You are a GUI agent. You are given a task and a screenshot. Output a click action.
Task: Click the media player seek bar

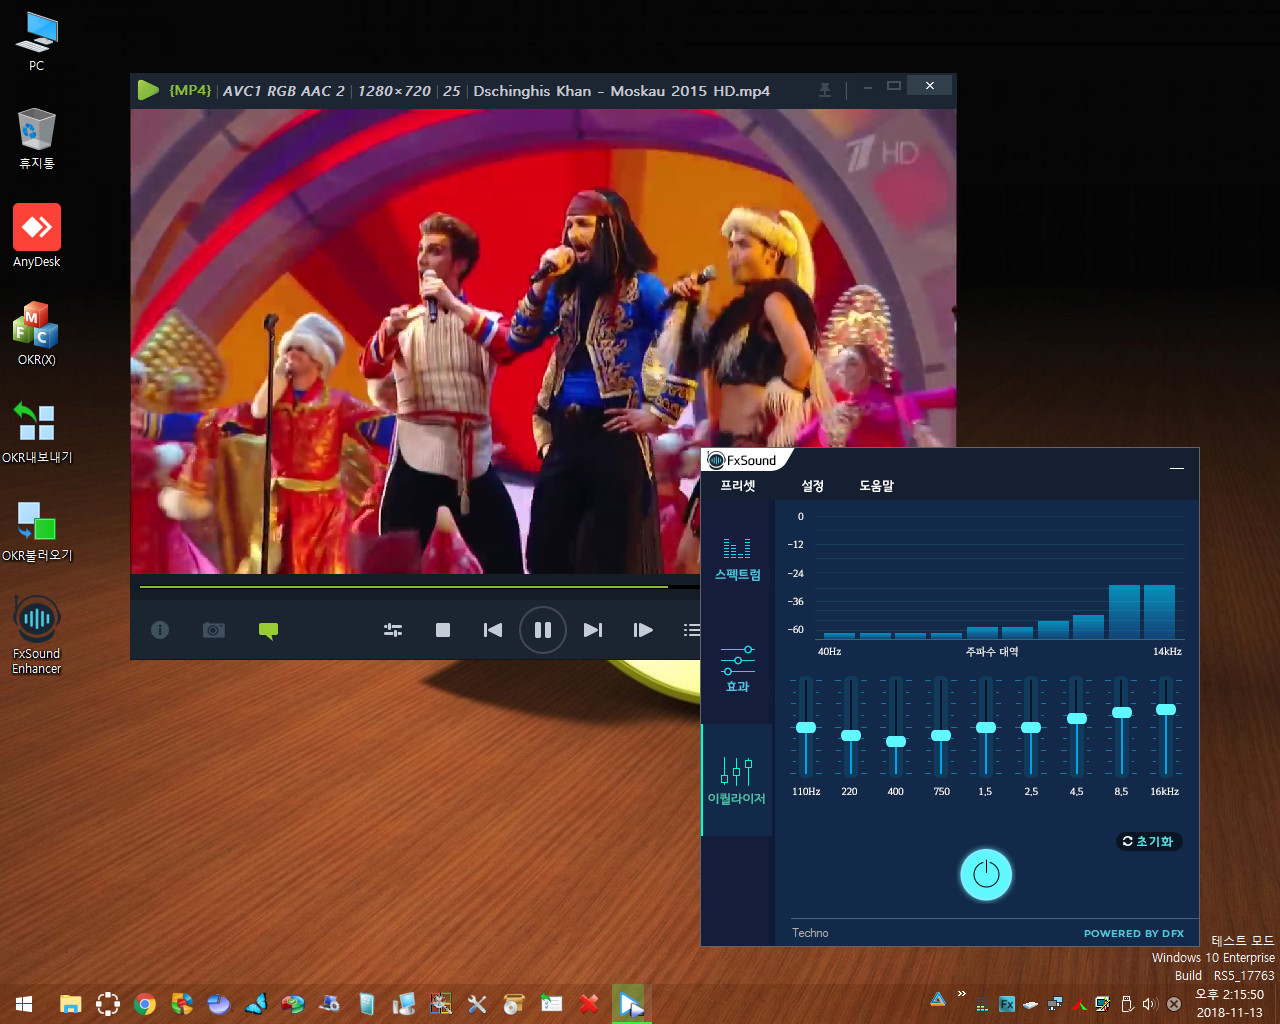click(419, 587)
